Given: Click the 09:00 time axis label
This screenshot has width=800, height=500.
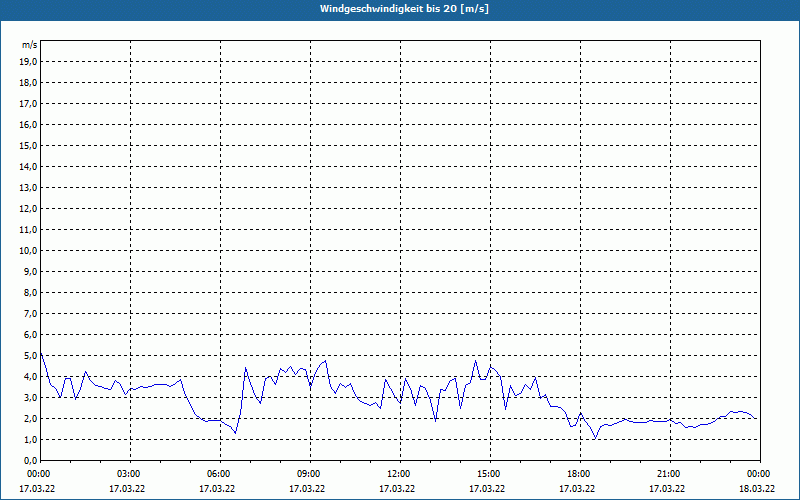Looking at the screenshot, I should coord(309,474).
